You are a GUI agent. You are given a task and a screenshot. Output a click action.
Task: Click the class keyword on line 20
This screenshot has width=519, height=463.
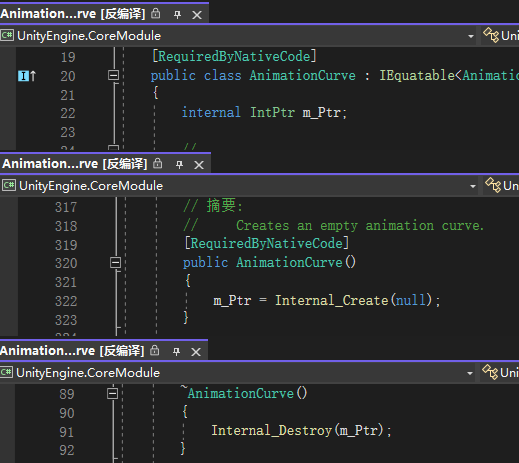(222, 76)
